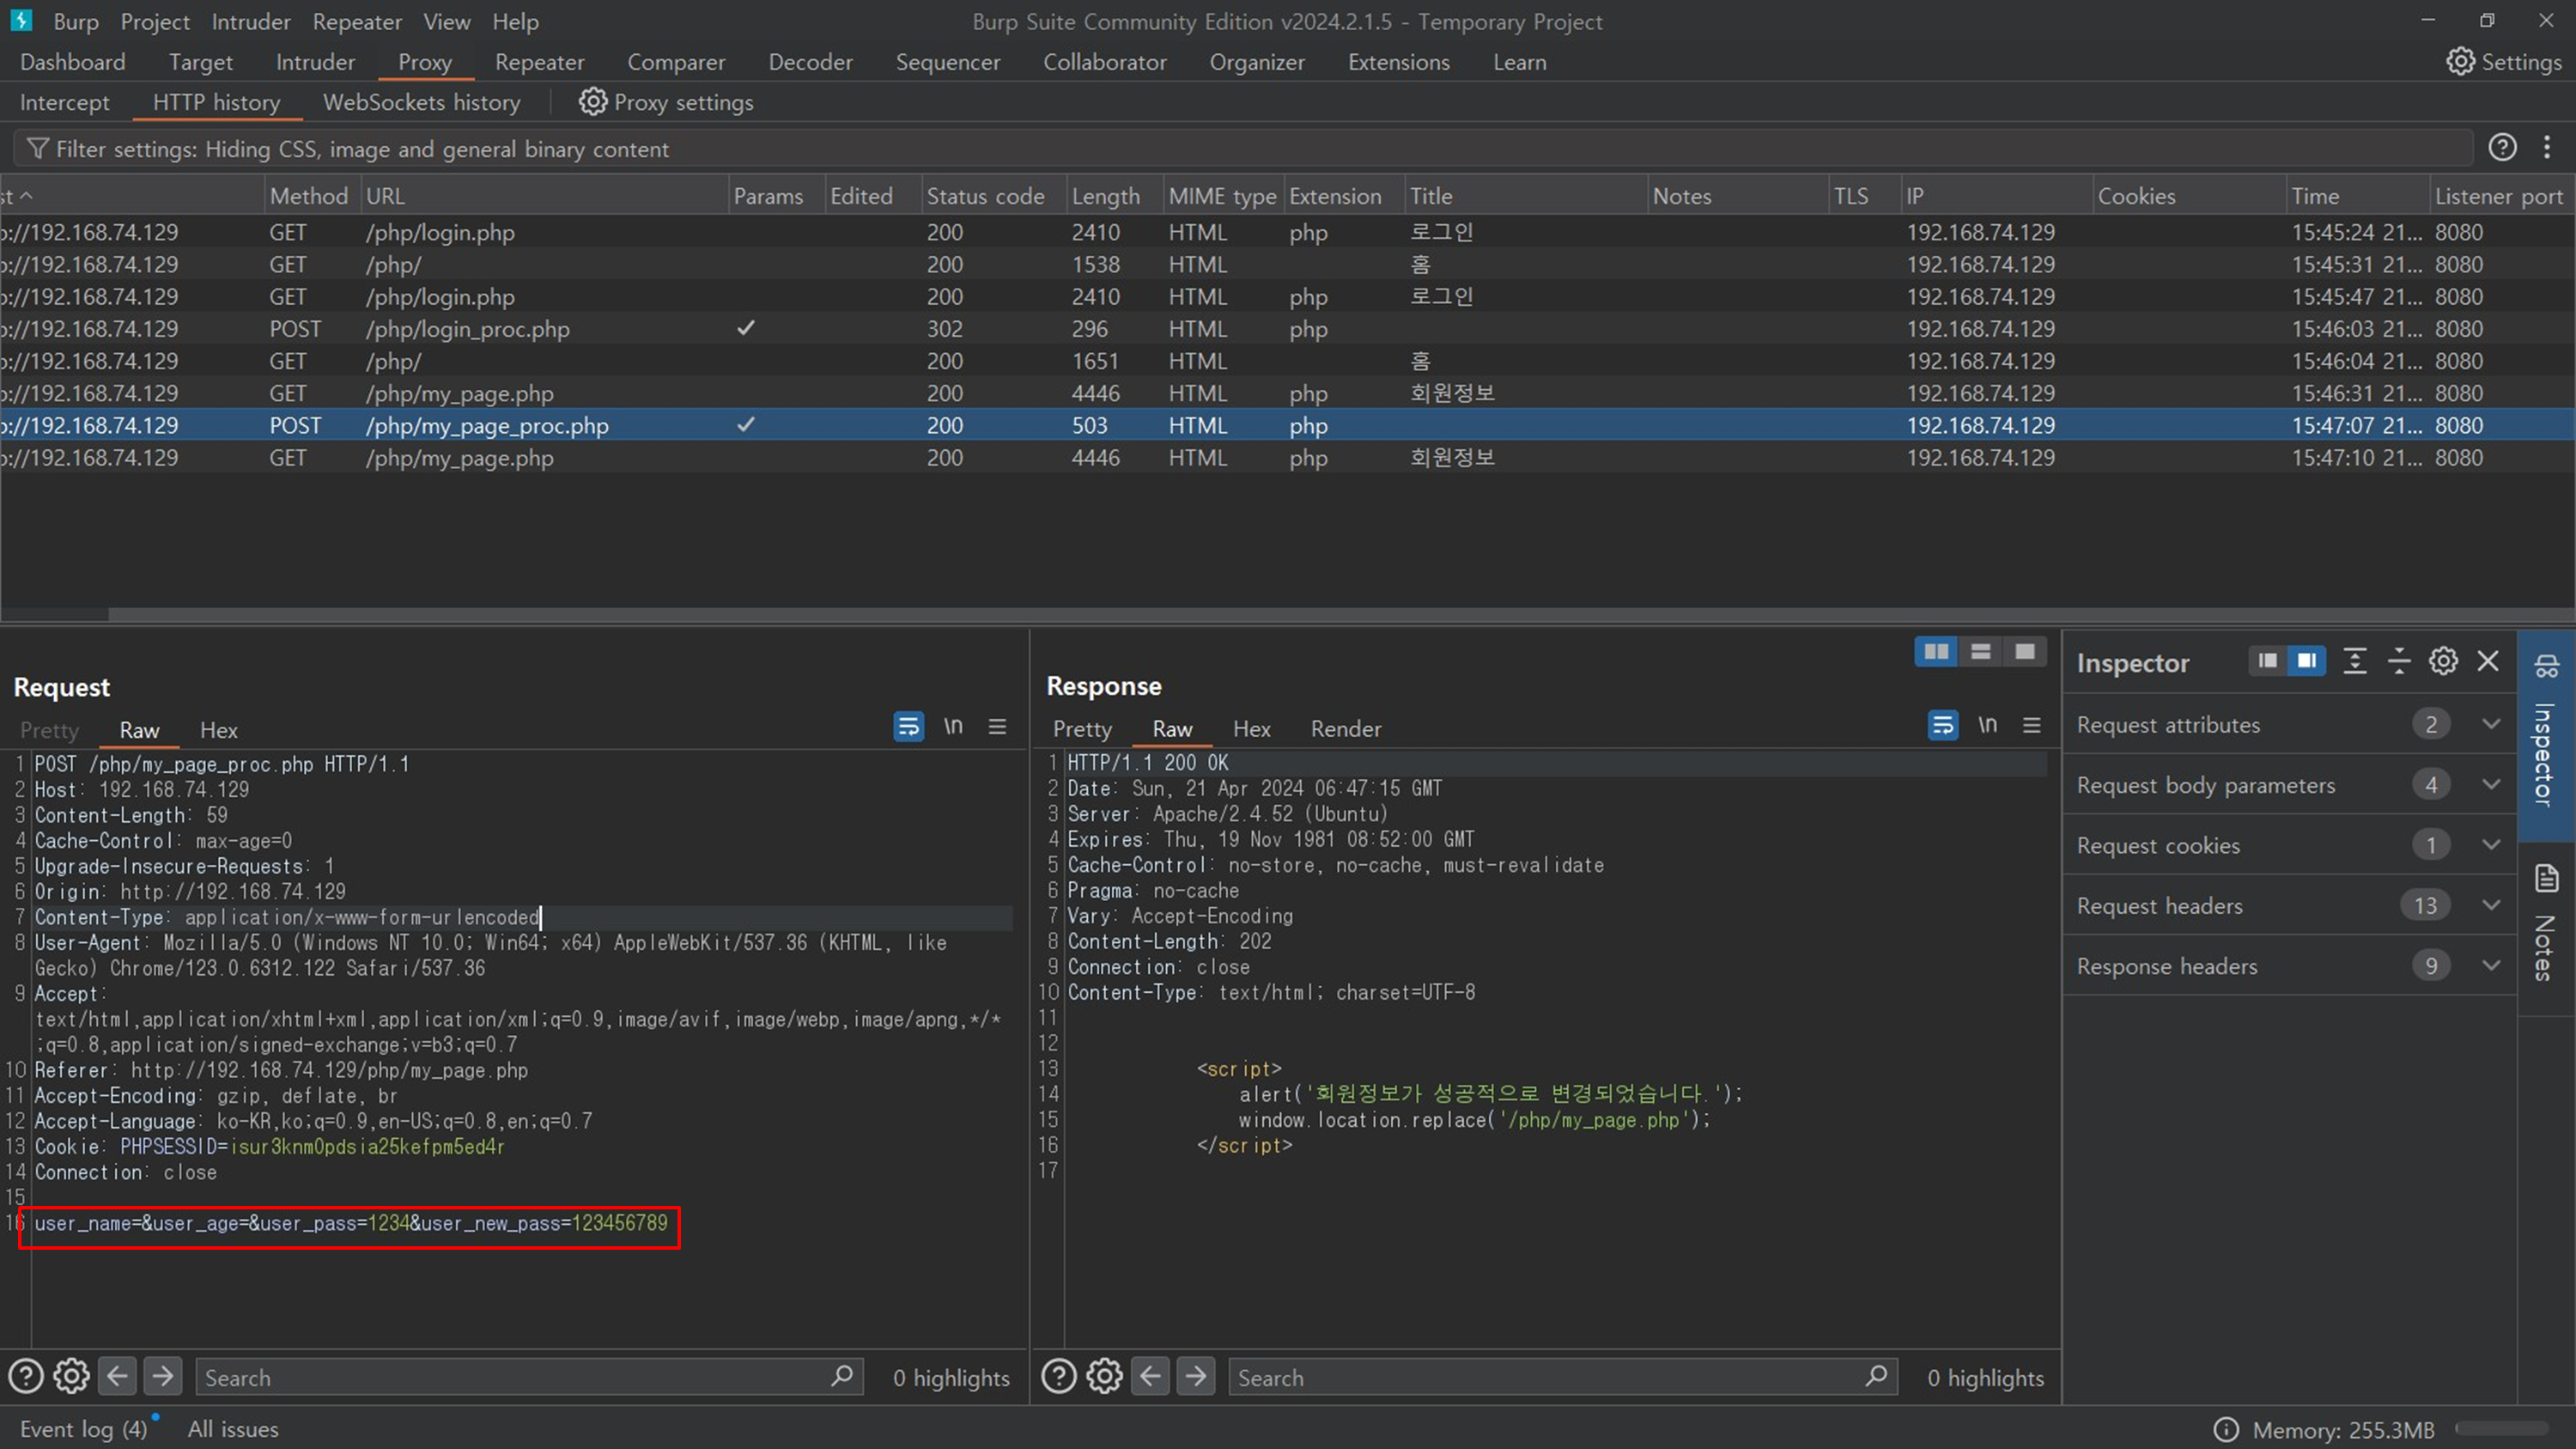The image size is (2576, 1449).
Task: Toggle non-printable characters in Response pane
Action: [1987, 725]
